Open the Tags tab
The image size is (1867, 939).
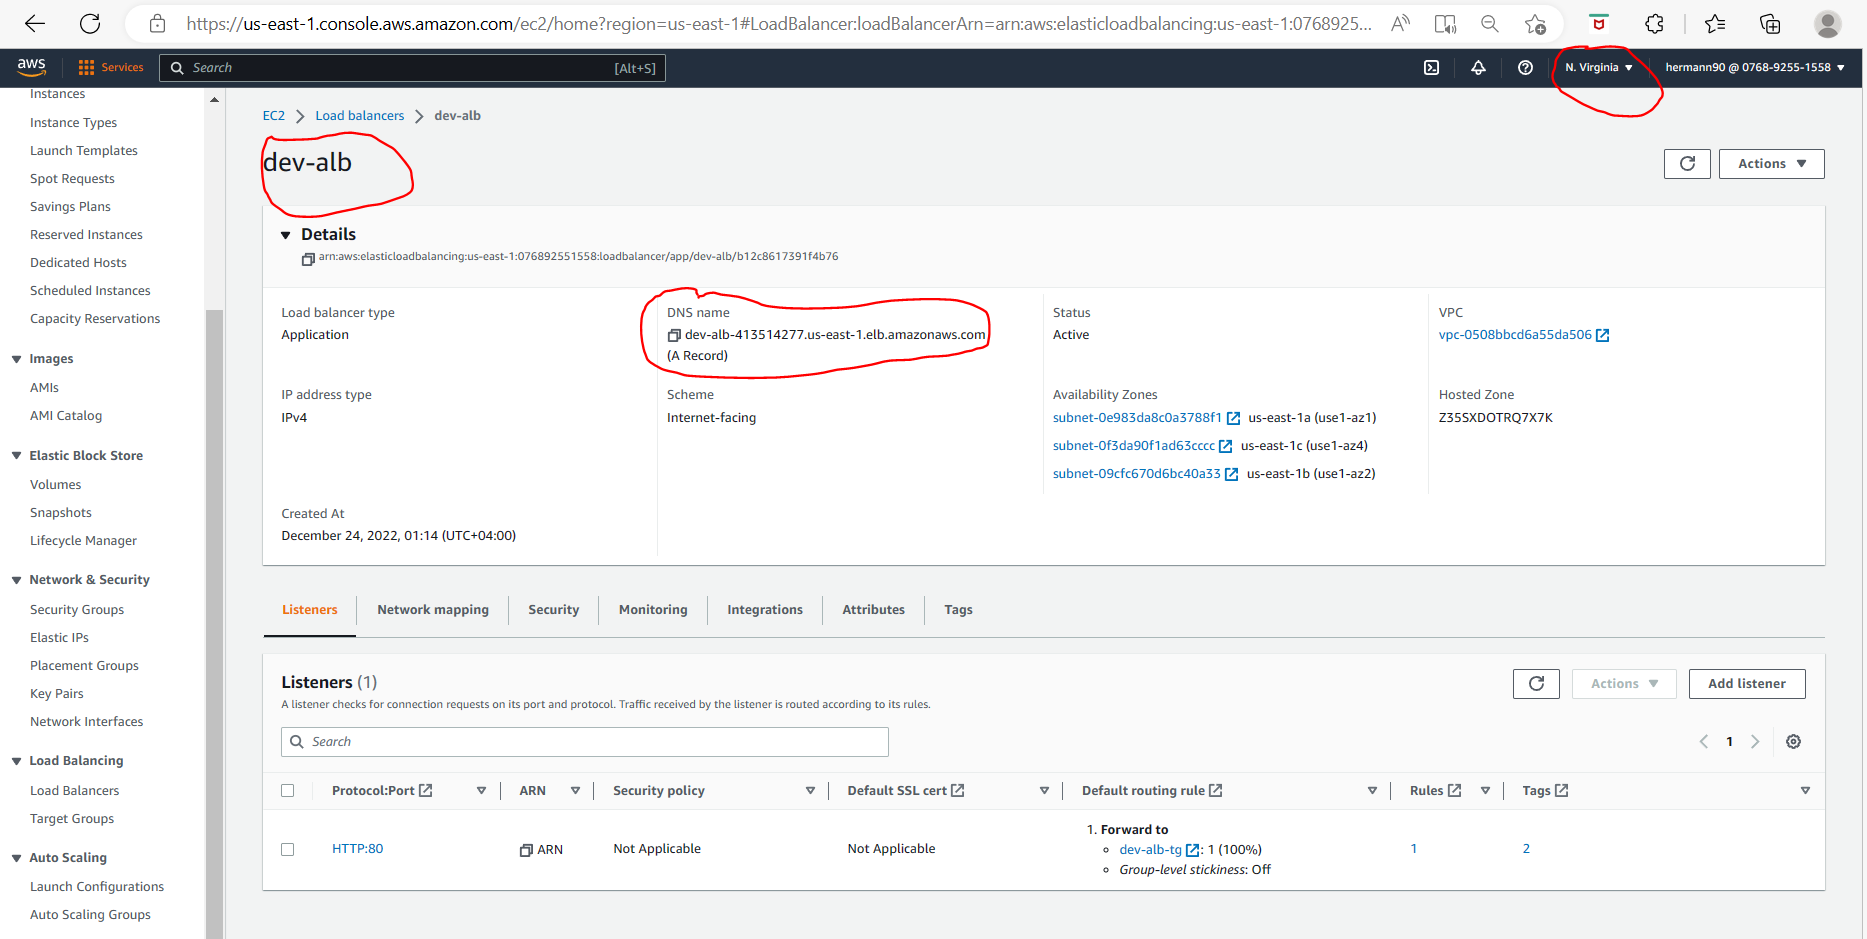tap(958, 610)
